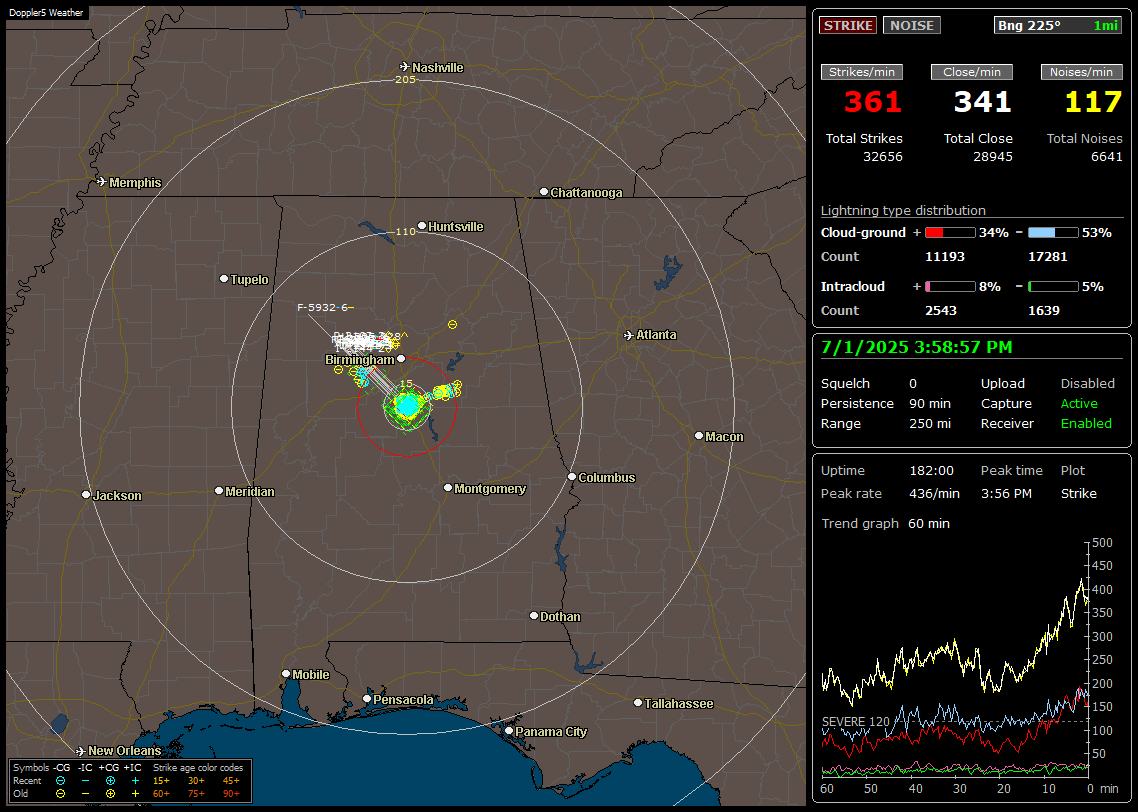Click the 205 range ring label
The width and height of the screenshot is (1138, 812).
coord(405,79)
